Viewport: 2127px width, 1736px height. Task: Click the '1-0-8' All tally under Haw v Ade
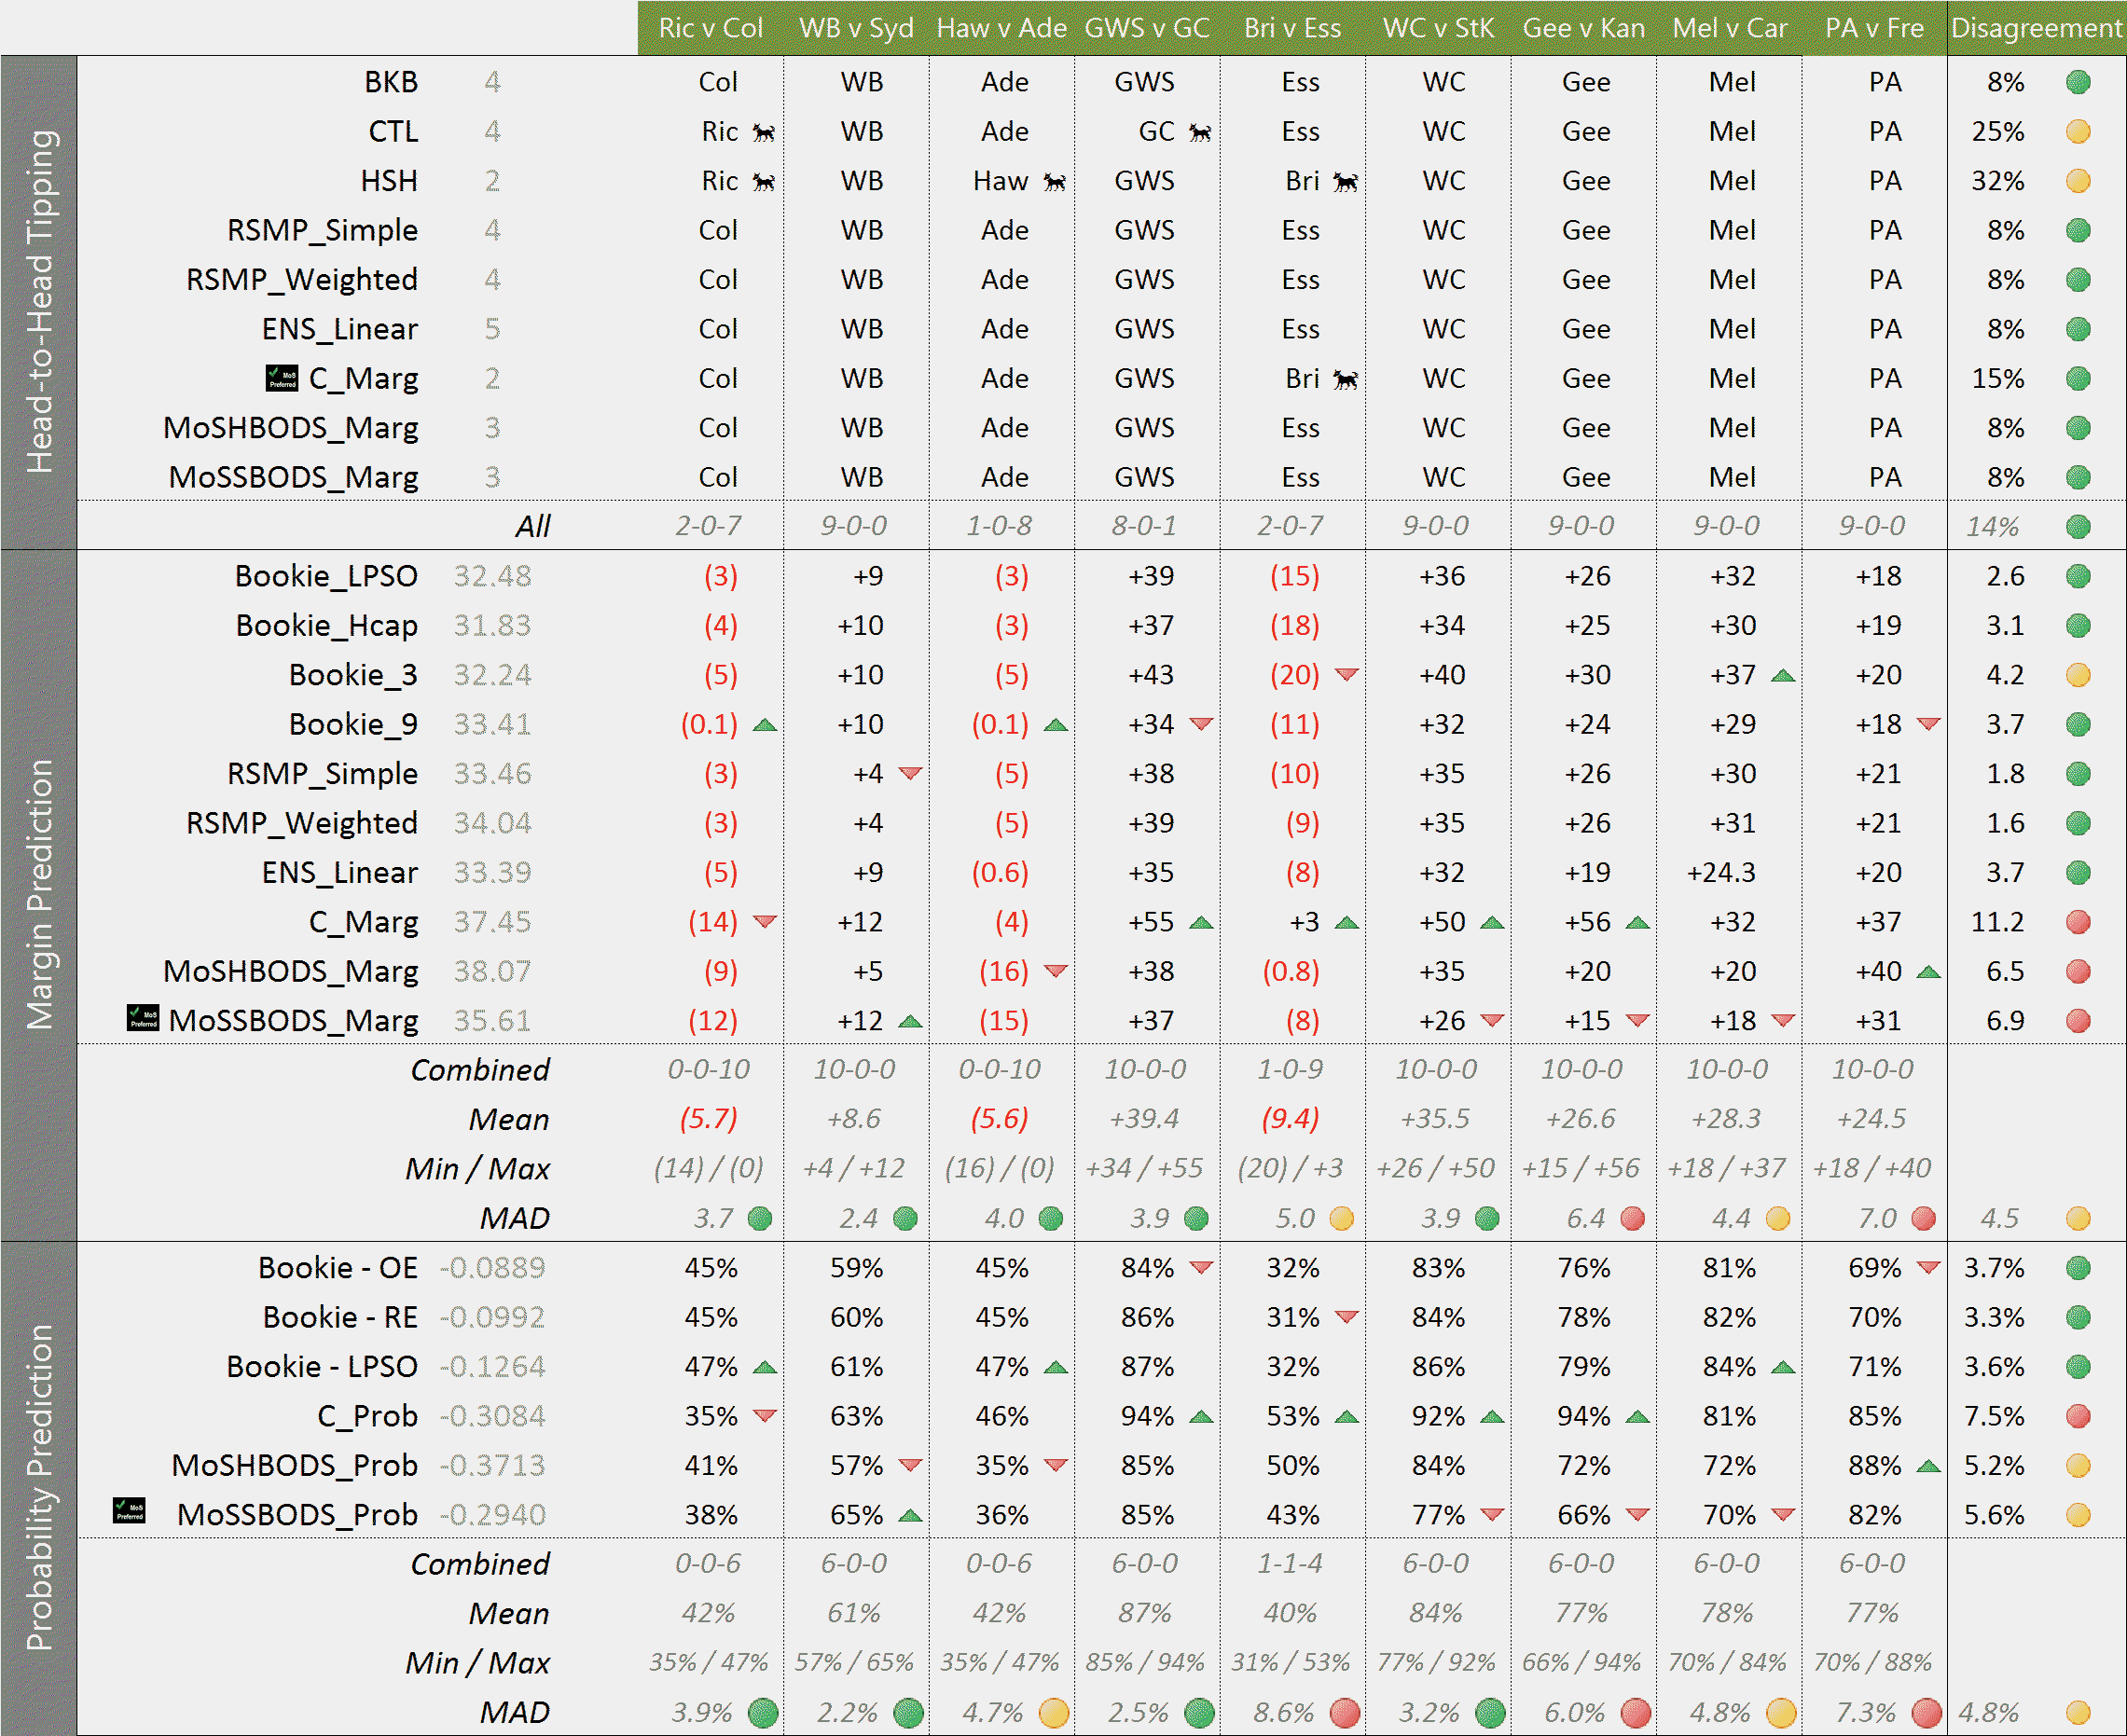[x=999, y=526]
